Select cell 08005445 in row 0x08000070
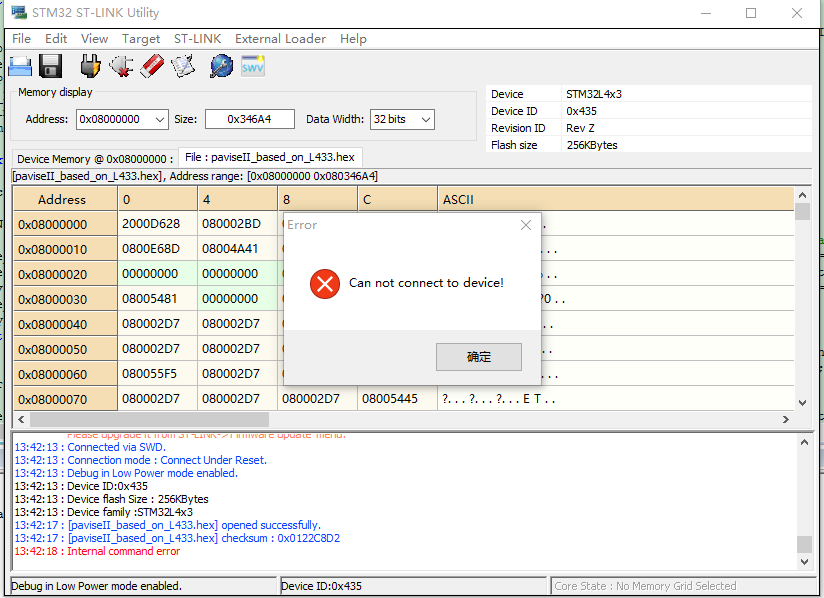The height and width of the screenshot is (598, 824). (x=397, y=399)
